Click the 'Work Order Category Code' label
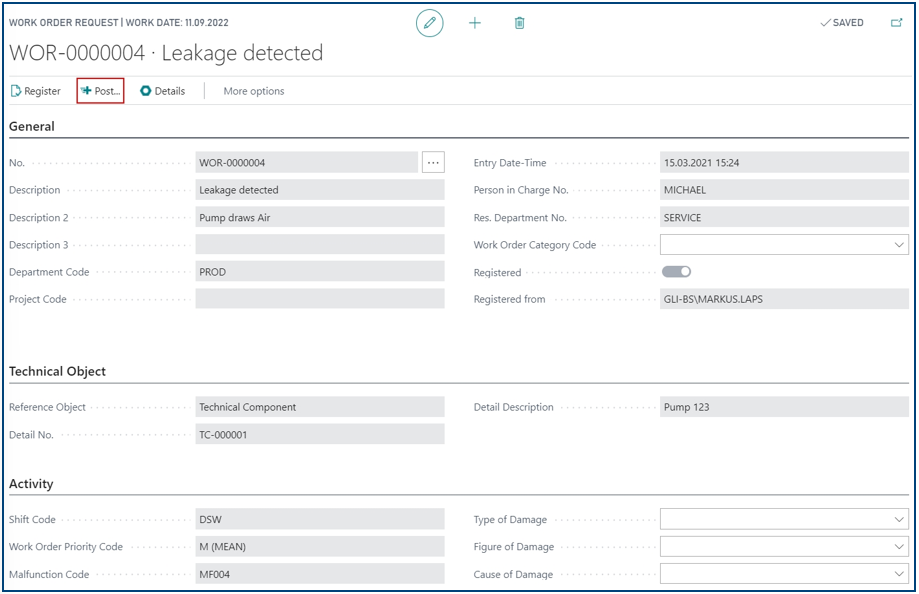This screenshot has height=594, width=919. click(535, 245)
